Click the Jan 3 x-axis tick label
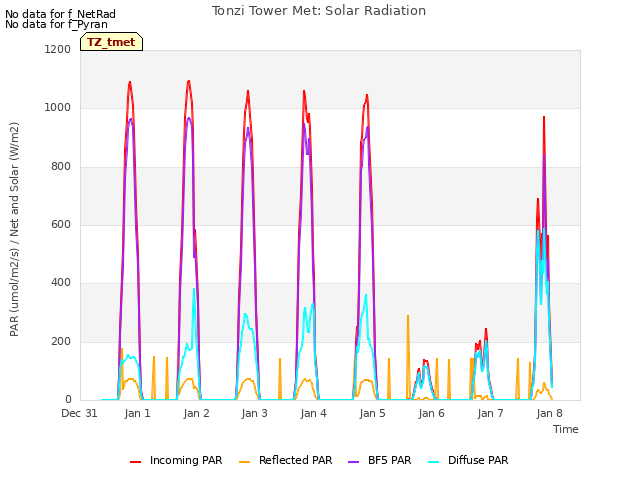640x480 pixels. pos(255,413)
